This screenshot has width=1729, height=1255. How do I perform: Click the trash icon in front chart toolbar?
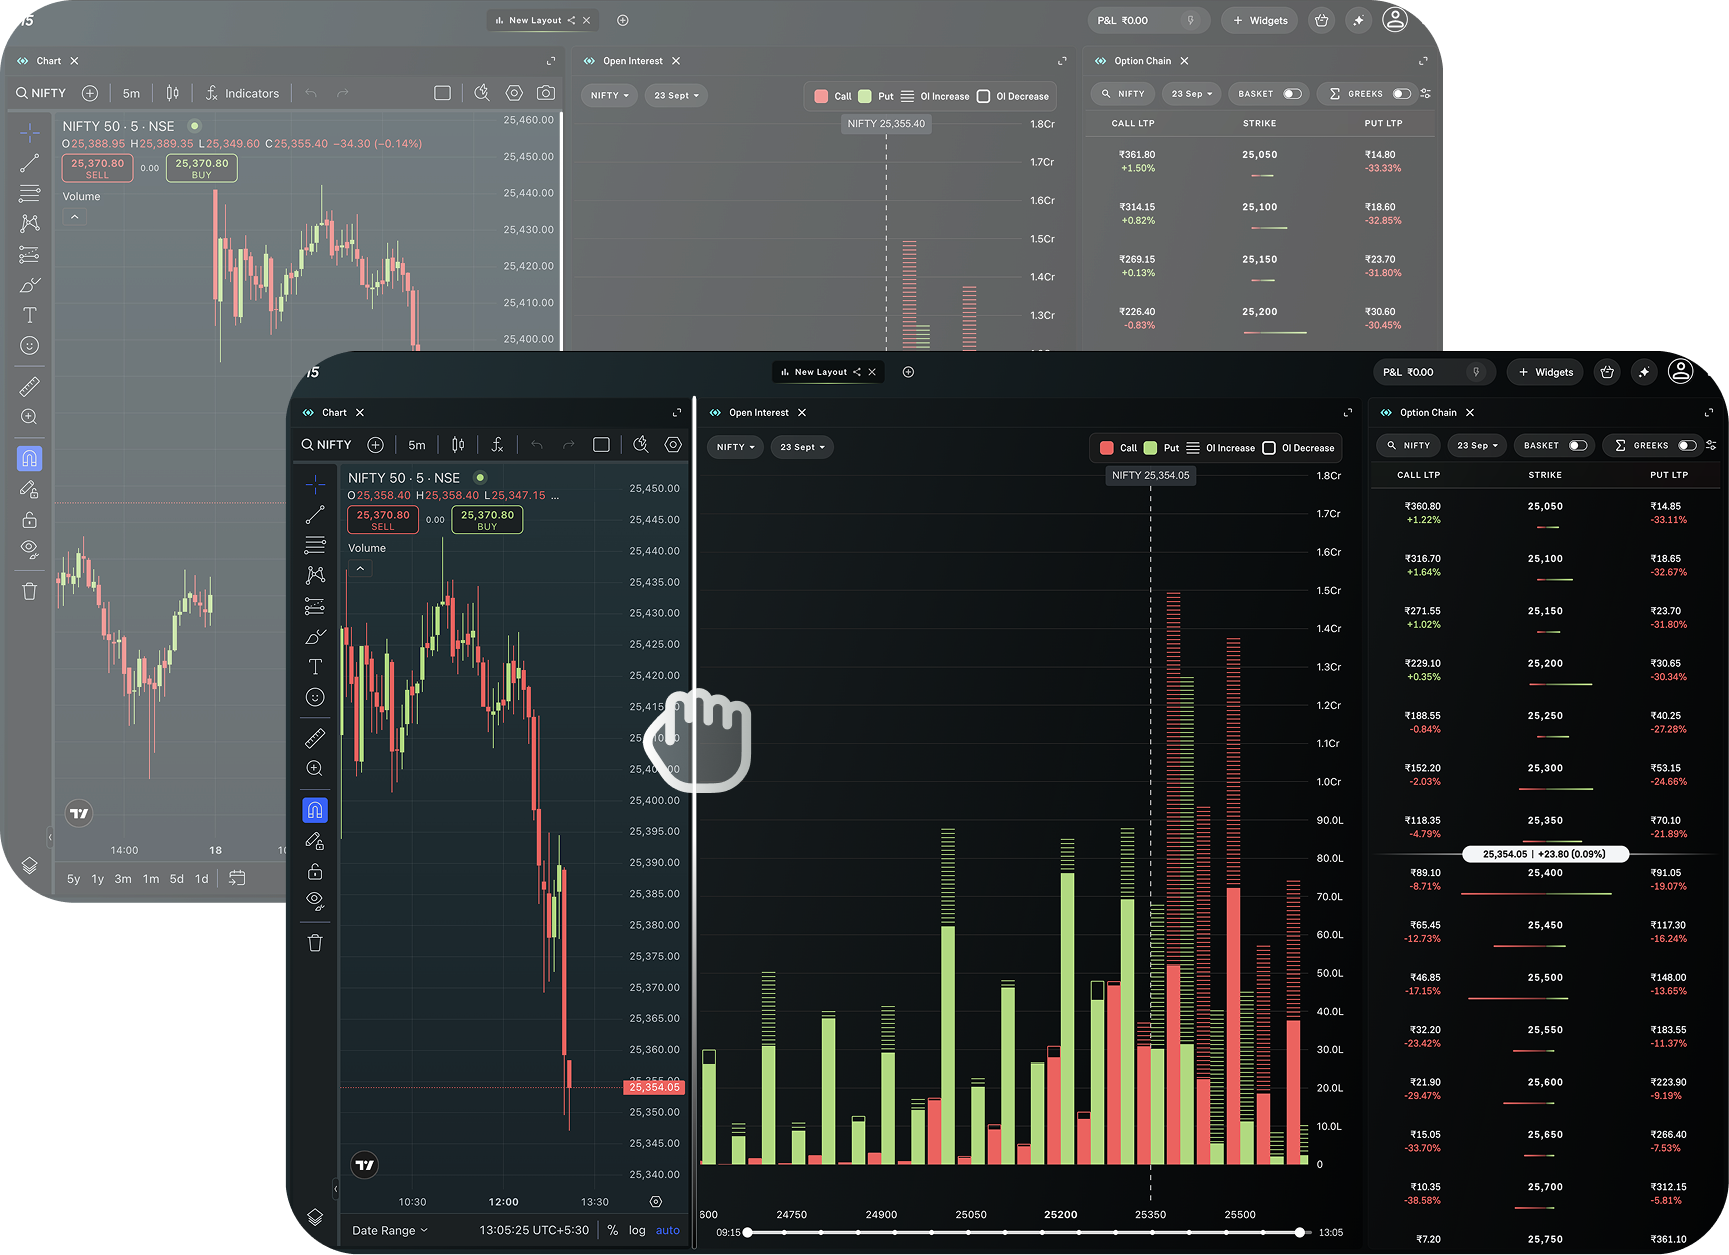tap(315, 943)
